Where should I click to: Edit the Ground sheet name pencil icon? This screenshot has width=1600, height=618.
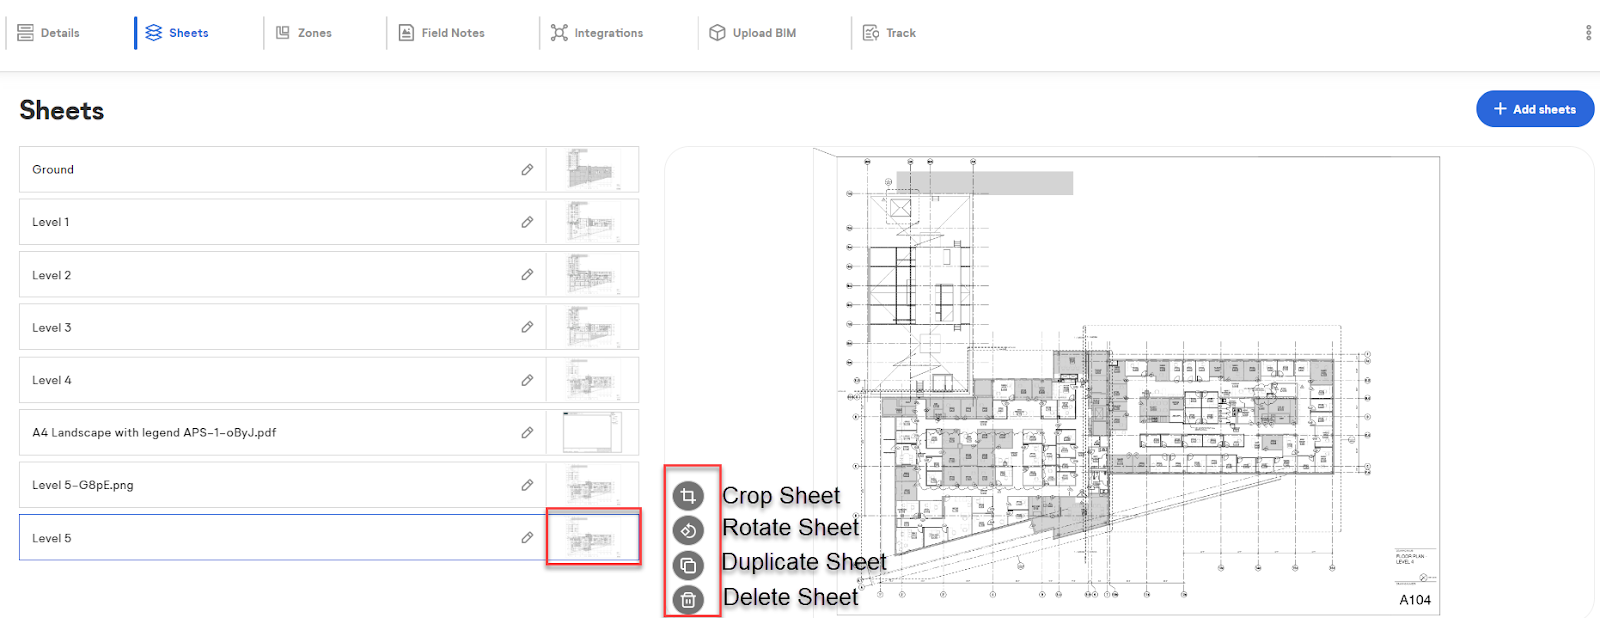(527, 170)
